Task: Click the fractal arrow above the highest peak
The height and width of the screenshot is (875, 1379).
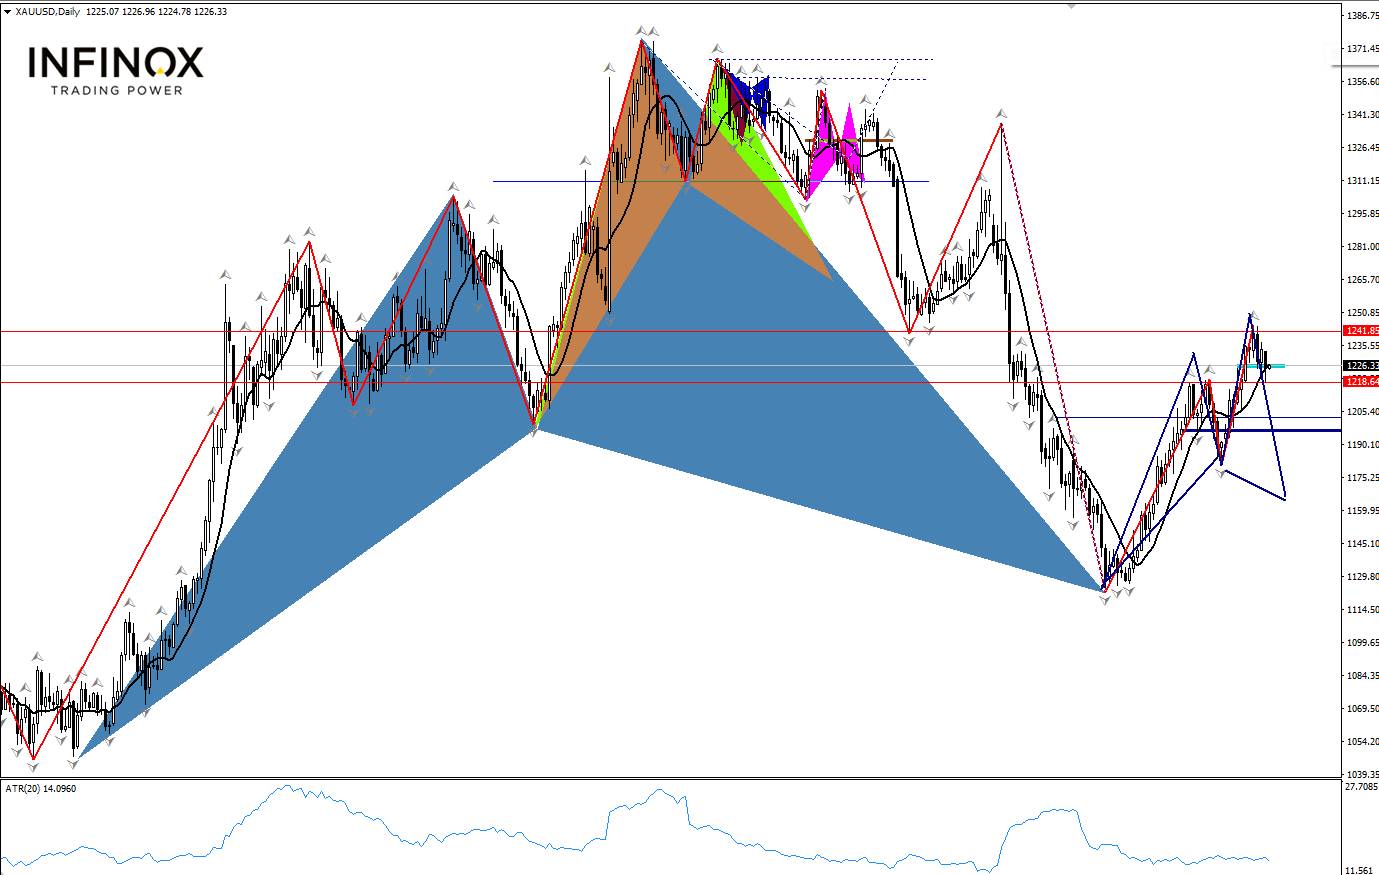Action: (x=641, y=31)
